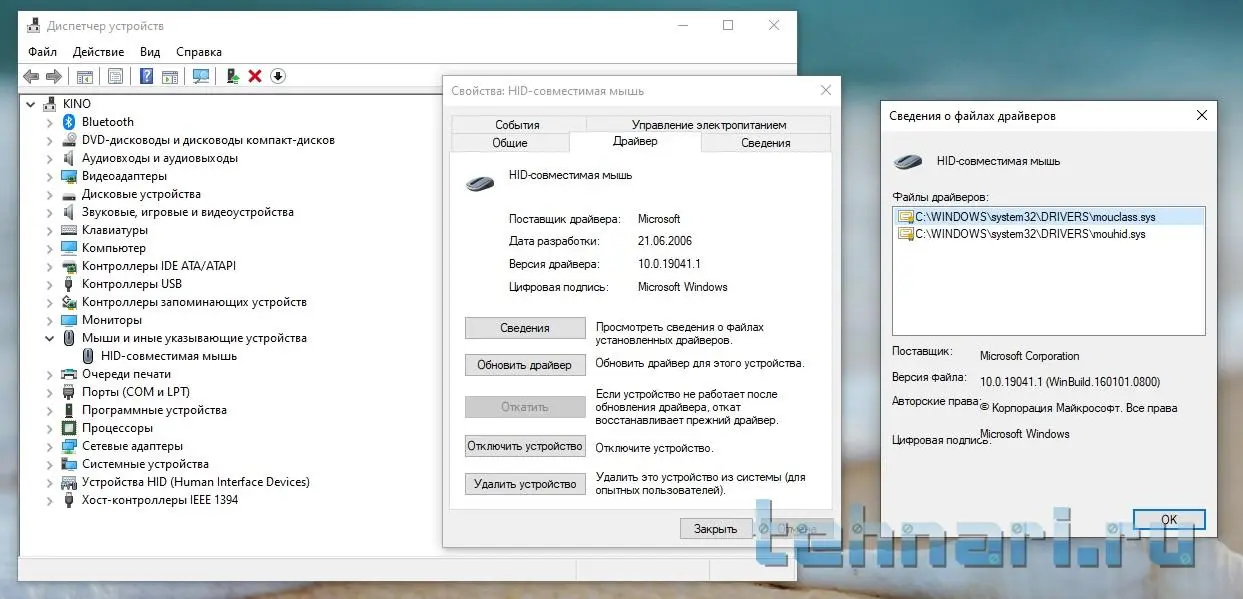
Task: Click the KINO computer root icon
Action: coord(50,104)
